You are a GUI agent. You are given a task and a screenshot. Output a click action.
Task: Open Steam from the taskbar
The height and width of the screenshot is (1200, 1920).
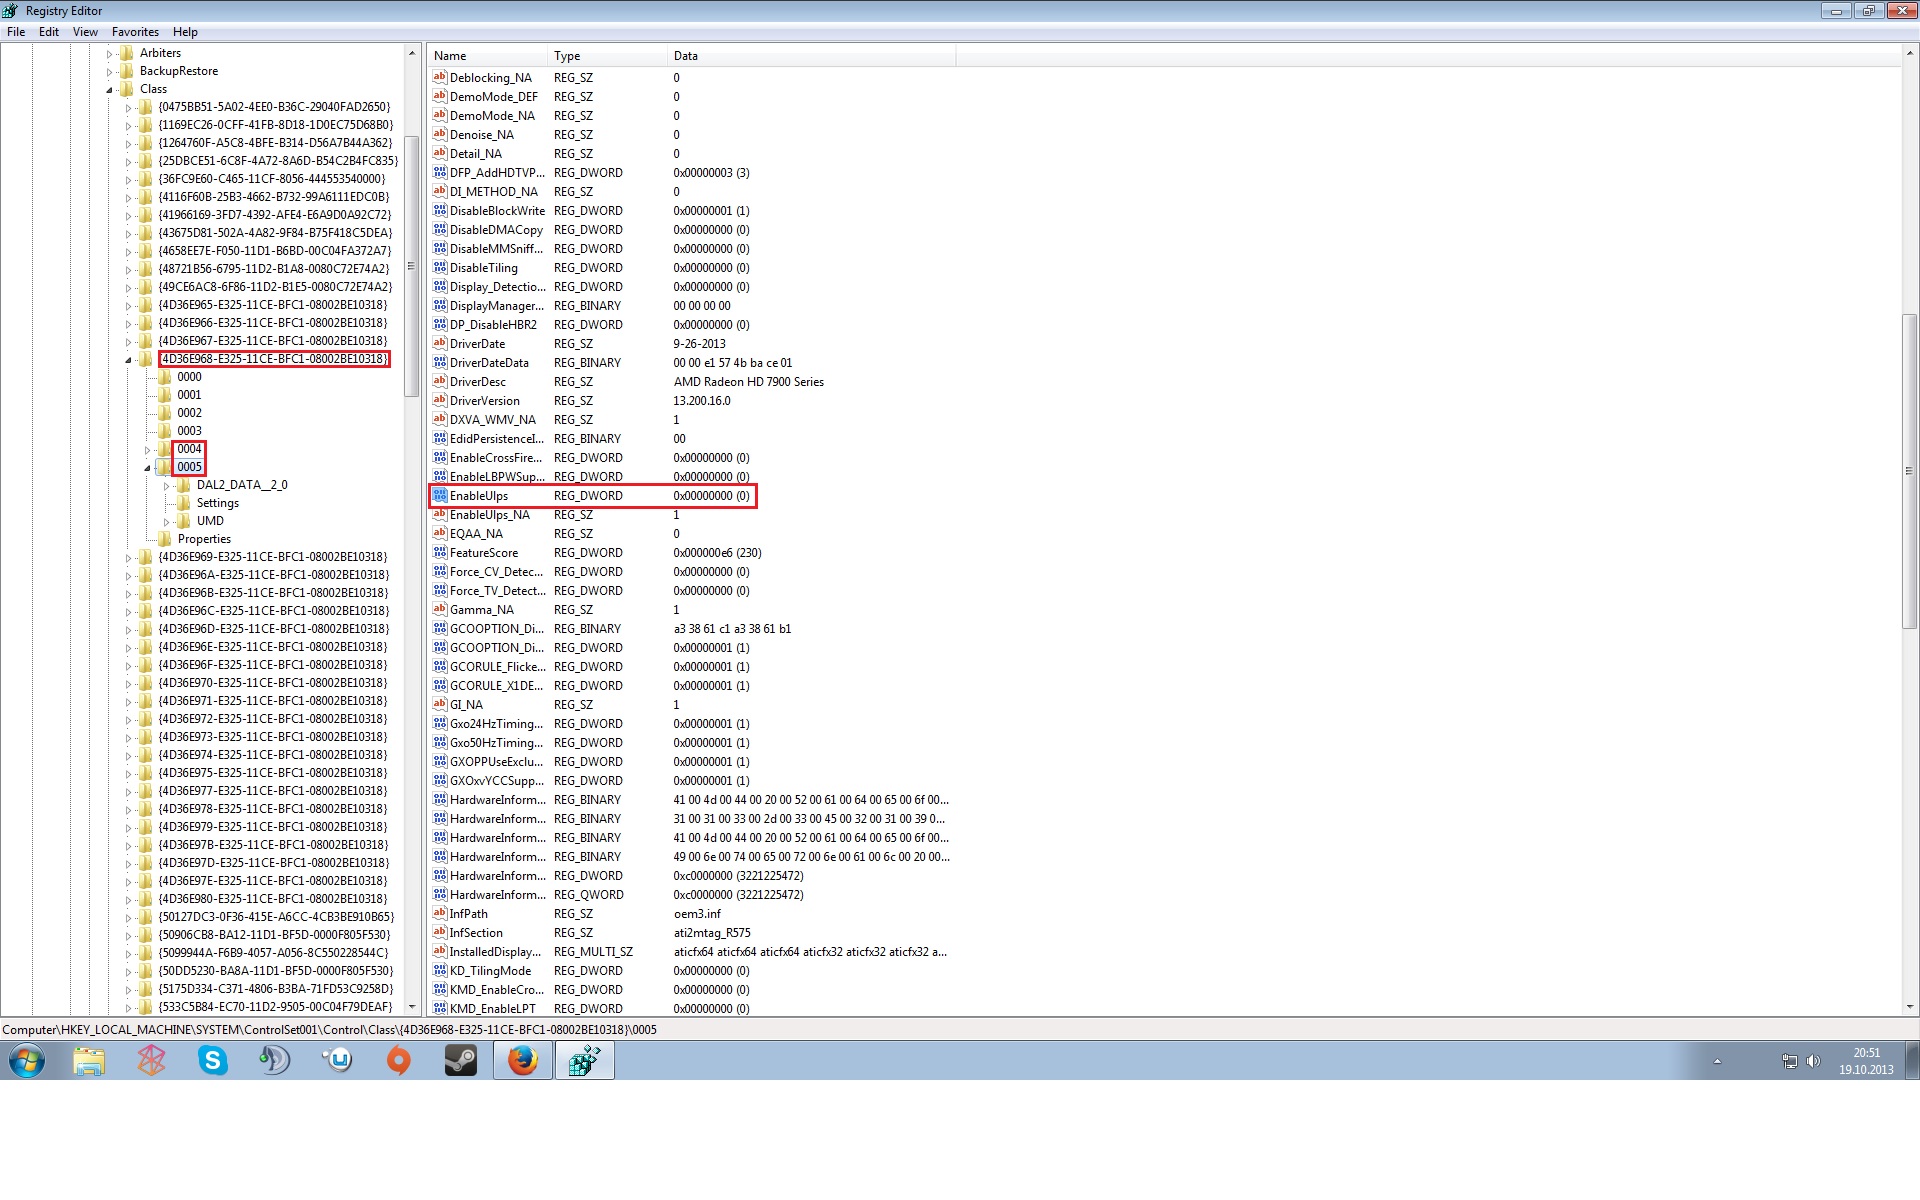pos(461,1060)
